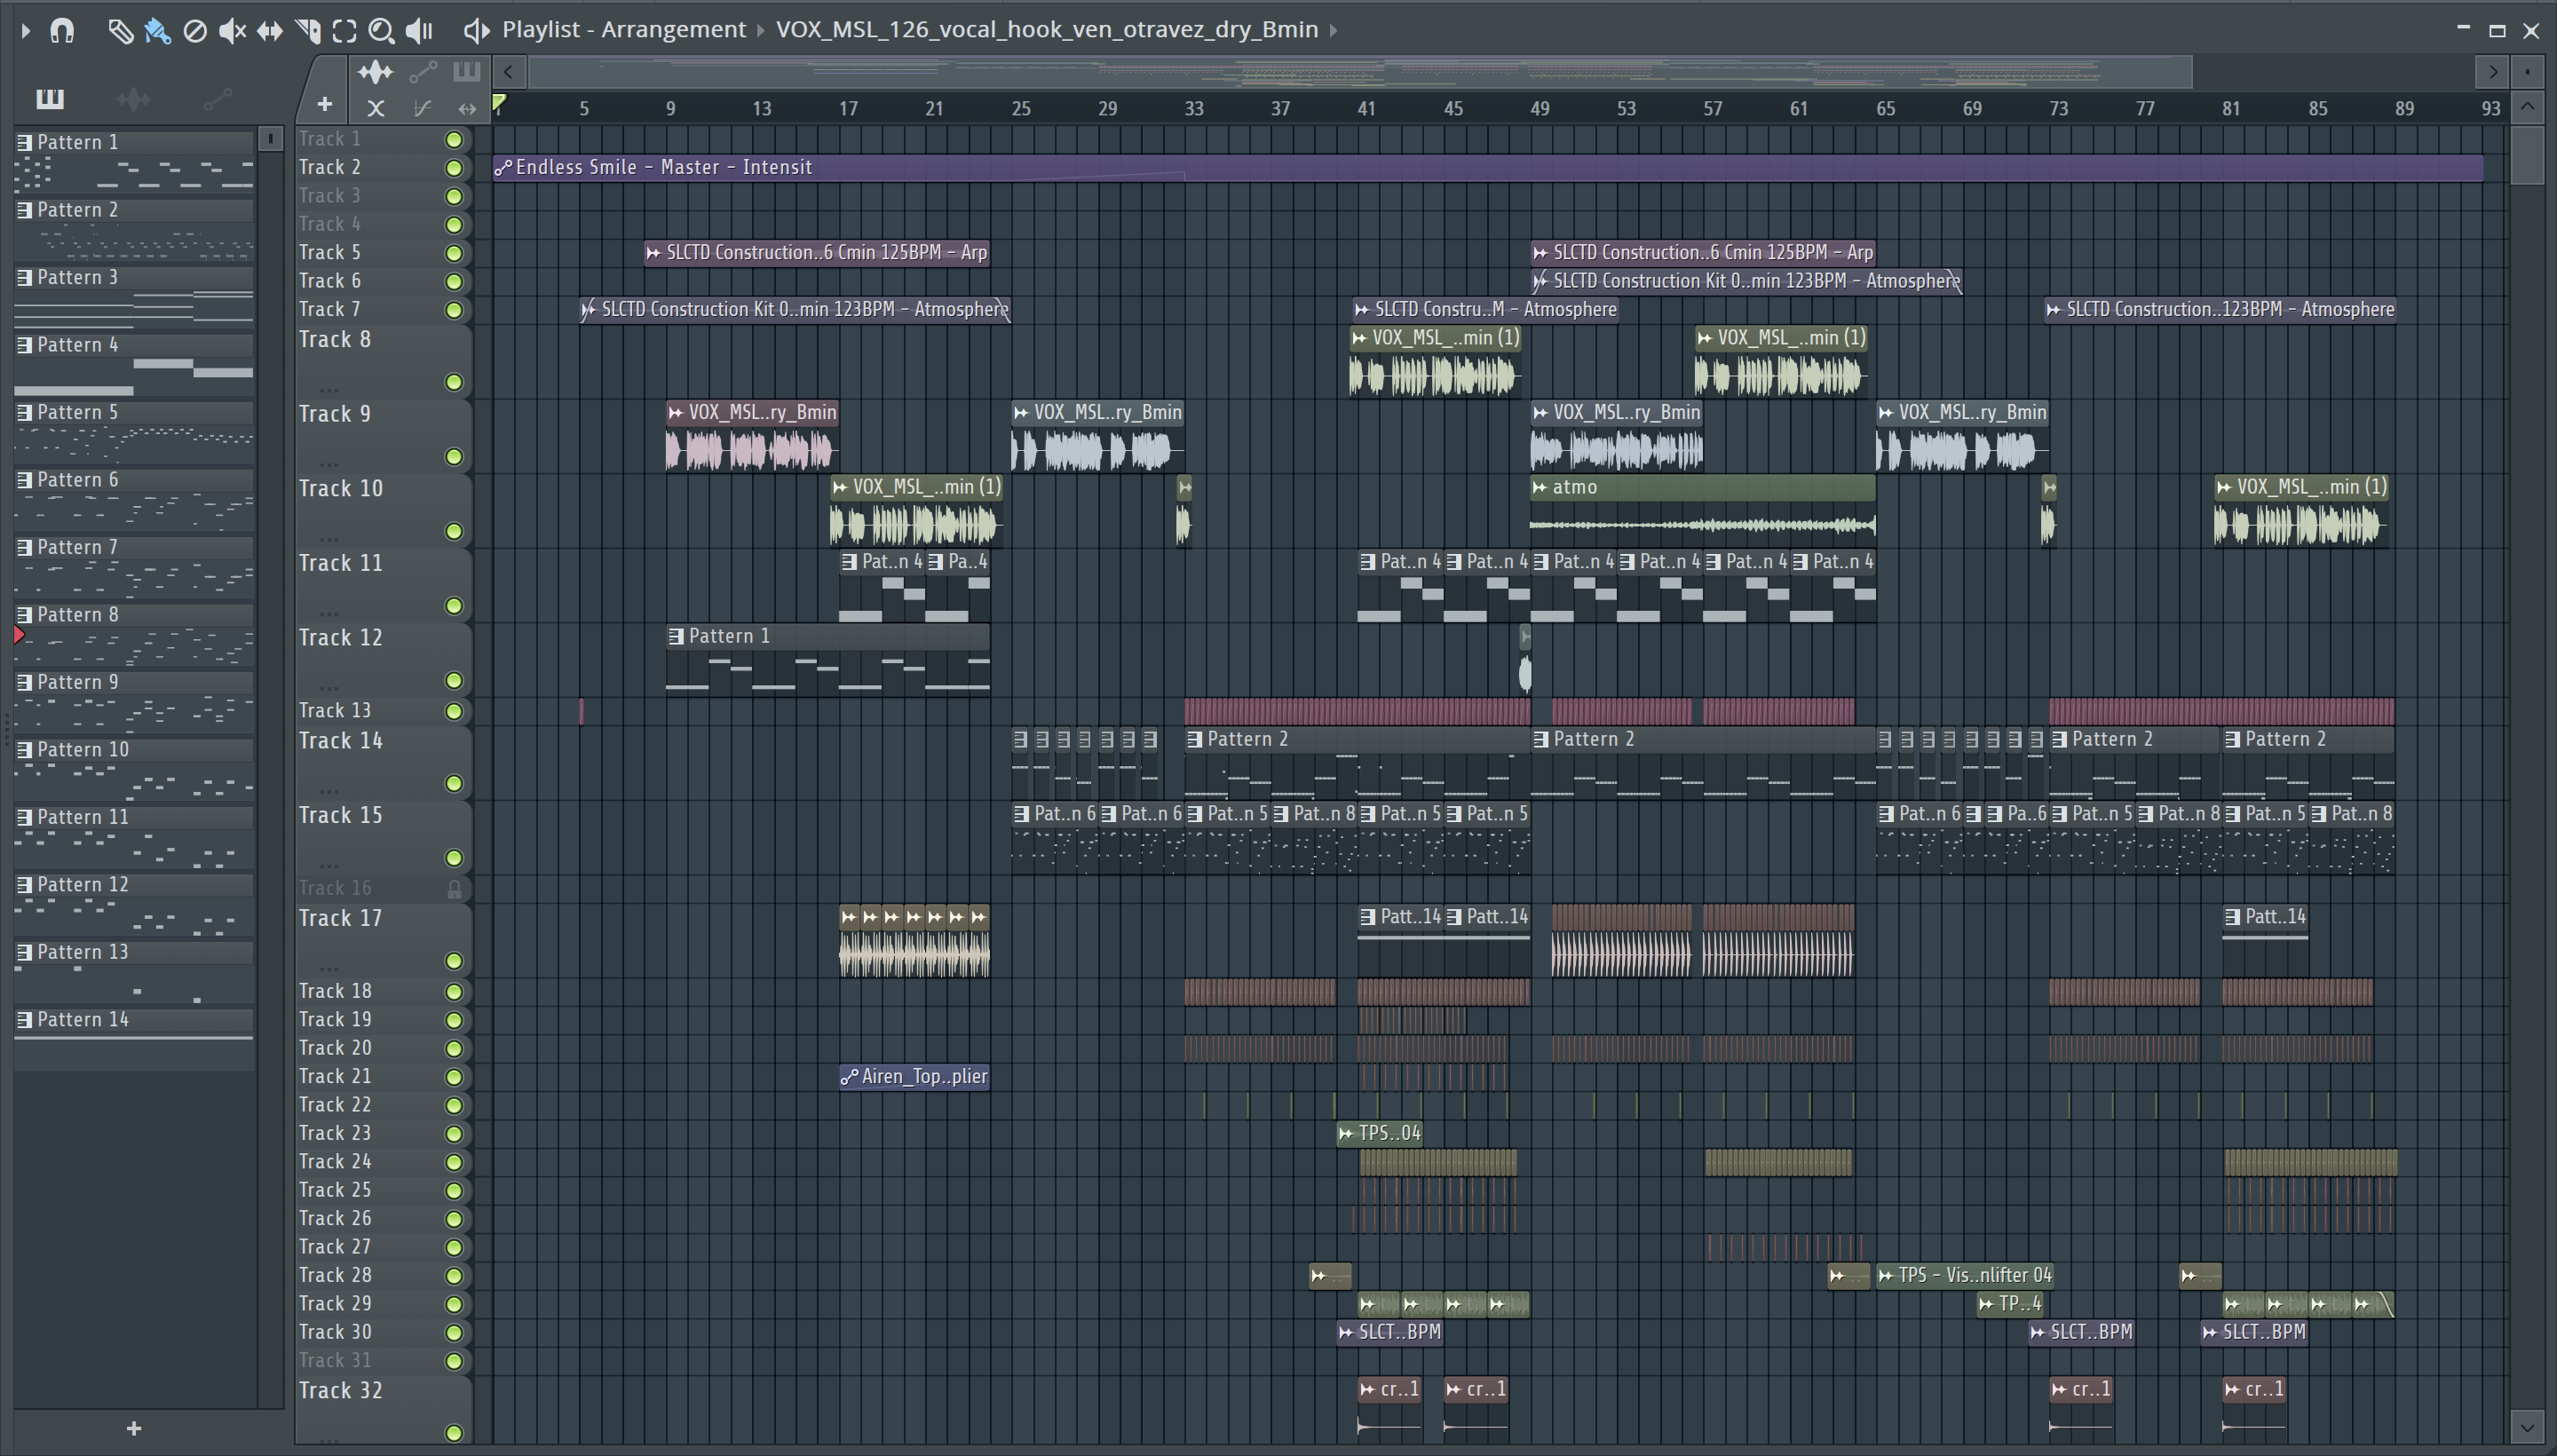Select the Playback scrub speaker tool
Screen dimensions: 2557x1456
(x=419, y=31)
